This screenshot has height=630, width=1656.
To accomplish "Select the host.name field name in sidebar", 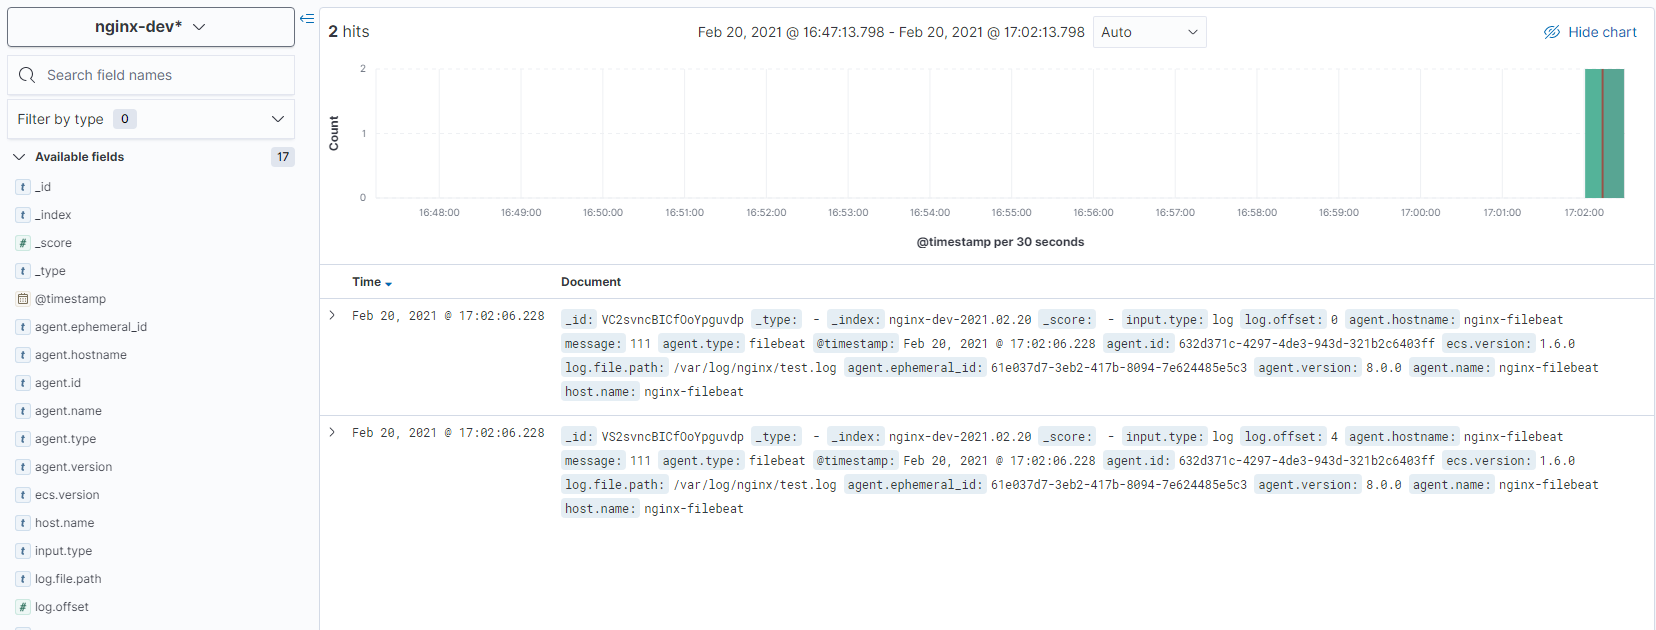I will pyautogui.click(x=64, y=523).
